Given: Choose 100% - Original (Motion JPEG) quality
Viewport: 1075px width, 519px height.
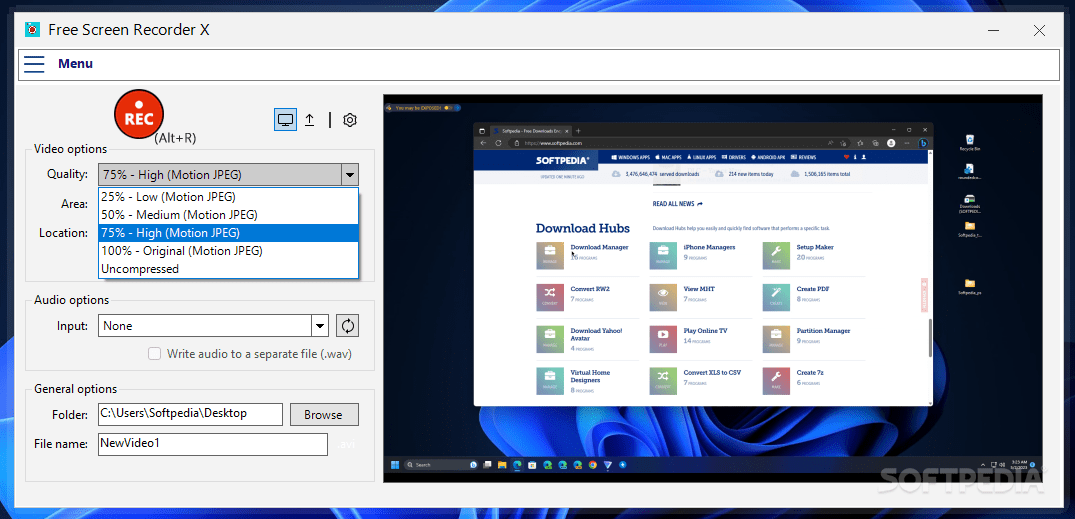Looking at the screenshot, I should 228,251.
